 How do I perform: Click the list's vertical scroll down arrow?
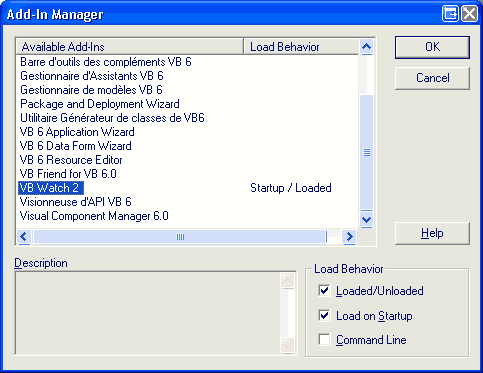tap(367, 219)
